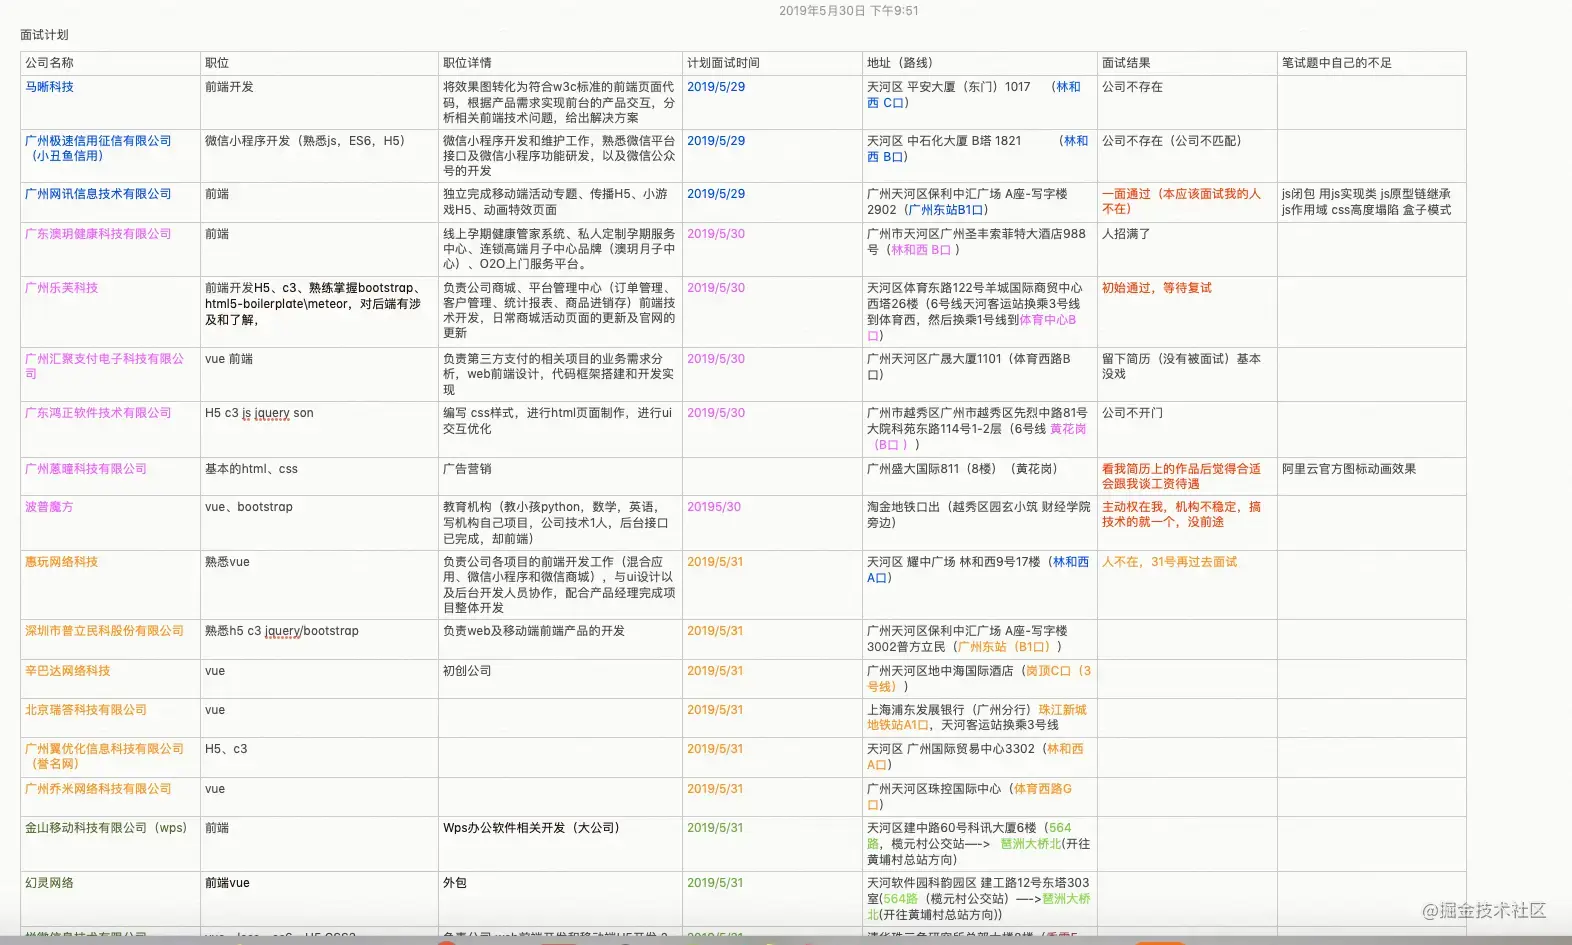Click the 2019年5月30日 timestamp at top
This screenshot has height=945, width=1572.
click(x=849, y=11)
